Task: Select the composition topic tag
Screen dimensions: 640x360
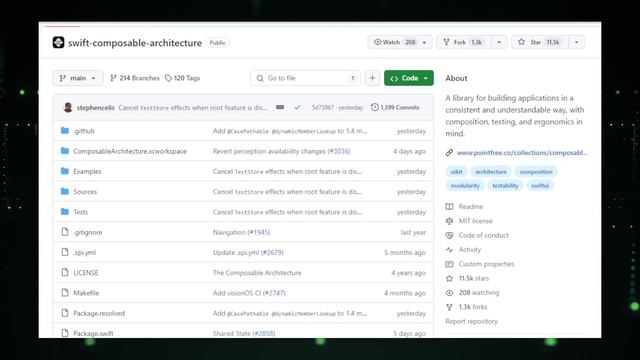Action: pyautogui.click(x=536, y=172)
